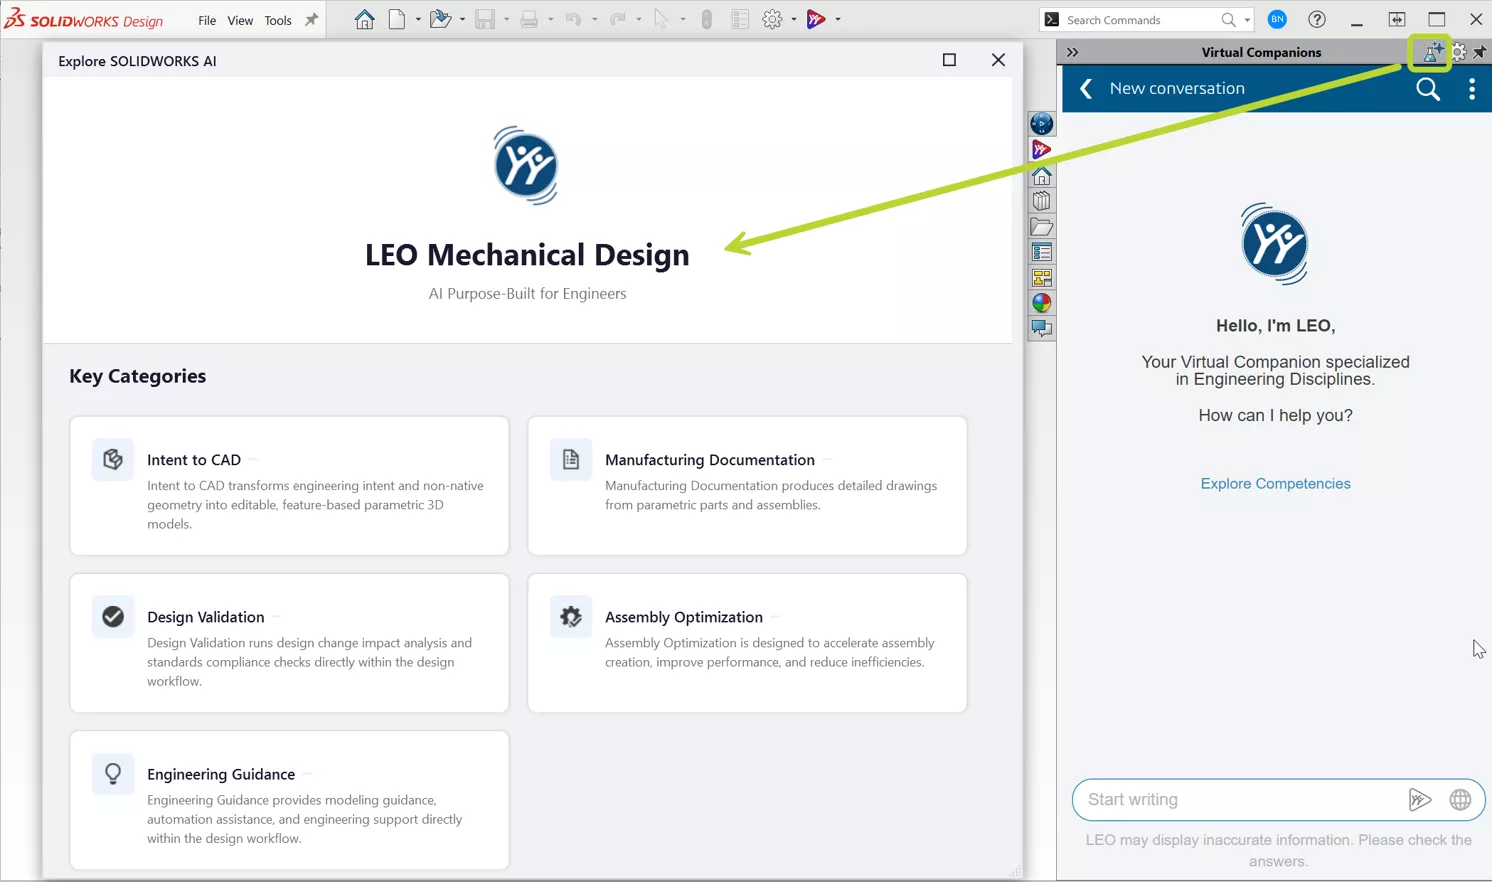Expand the Open document dropdown arrow
Image resolution: width=1492 pixels, height=882 pixels.
point(462,19)
